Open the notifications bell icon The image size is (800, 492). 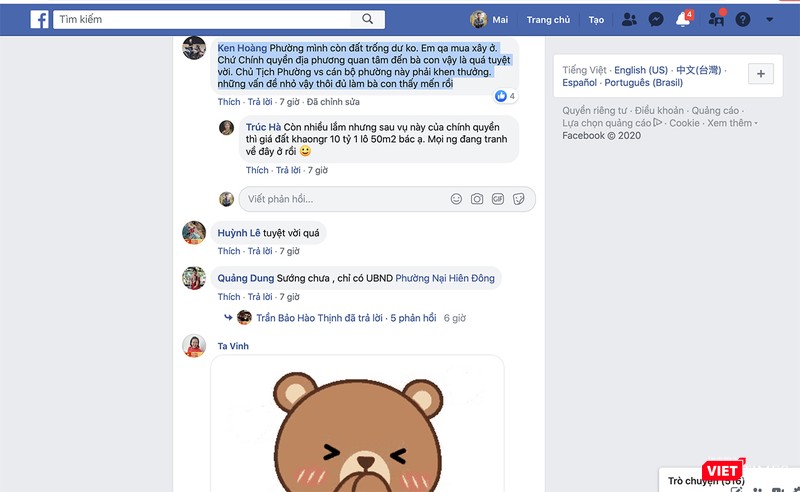pos(683,19)
